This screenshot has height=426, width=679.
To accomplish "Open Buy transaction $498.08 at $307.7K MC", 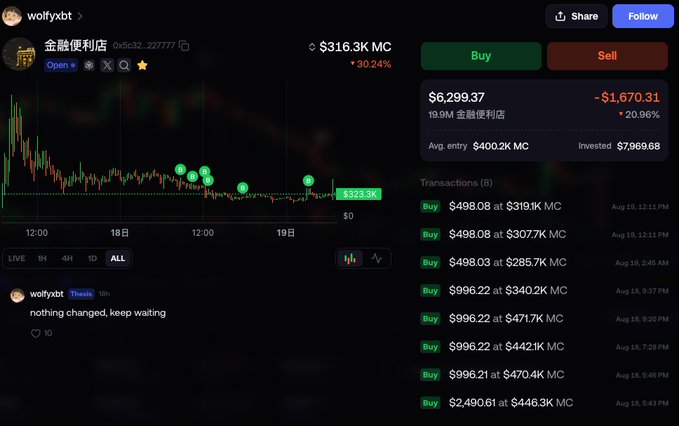I will 544,235.
